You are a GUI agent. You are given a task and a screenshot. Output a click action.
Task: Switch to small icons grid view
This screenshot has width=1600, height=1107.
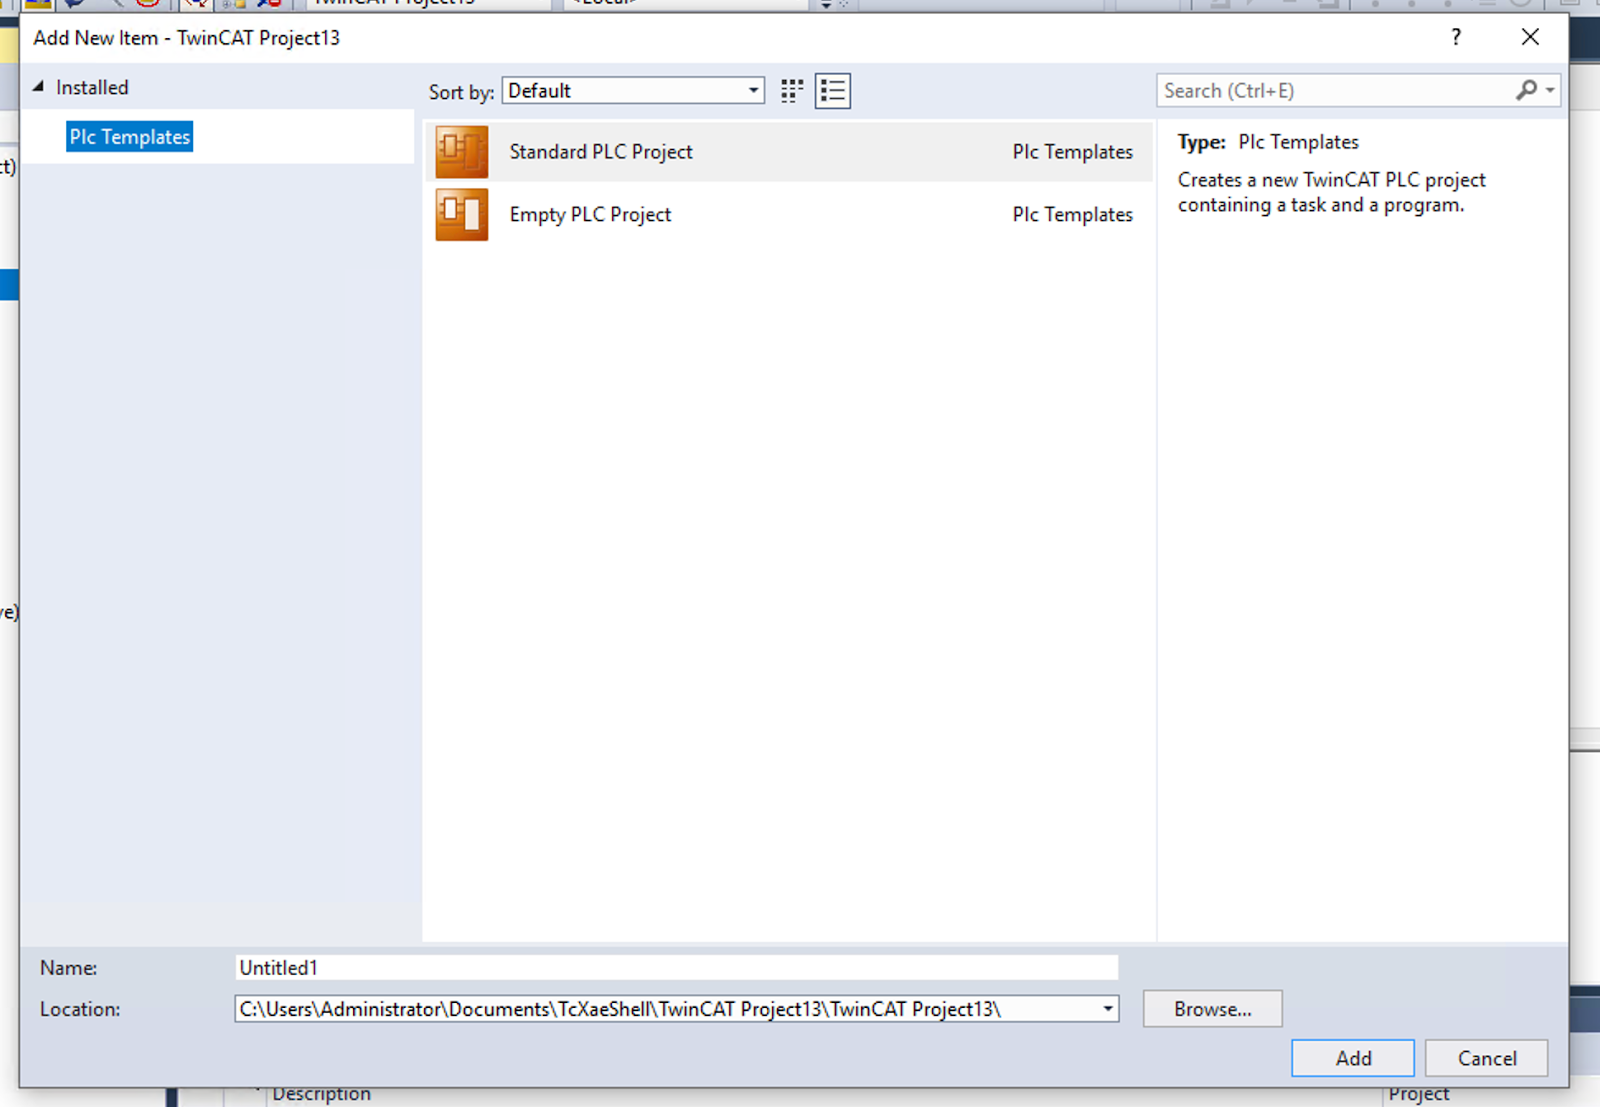tap(792, 91)
